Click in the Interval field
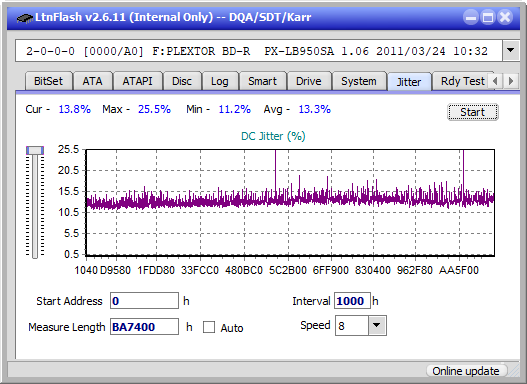Viewport: 527px width, 384px height. pos(352,301)
